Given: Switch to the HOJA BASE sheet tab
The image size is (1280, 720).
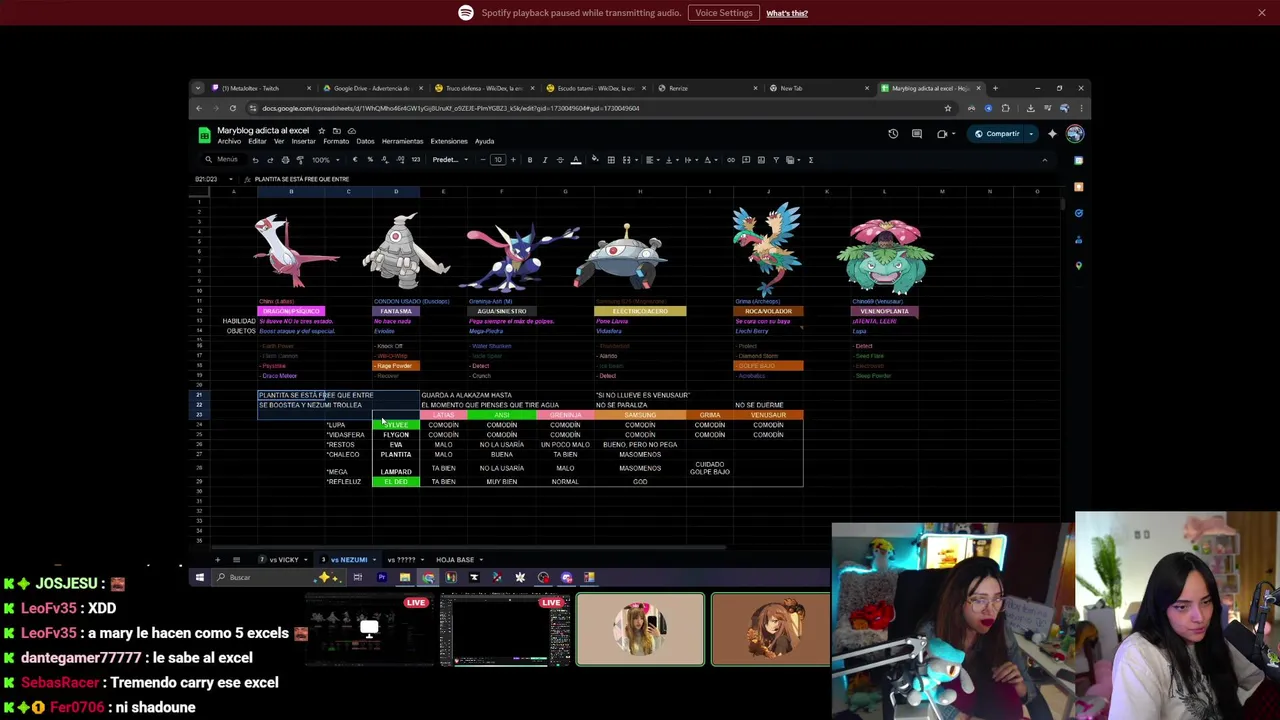Looking at the screenshot, I should point(458,560).
